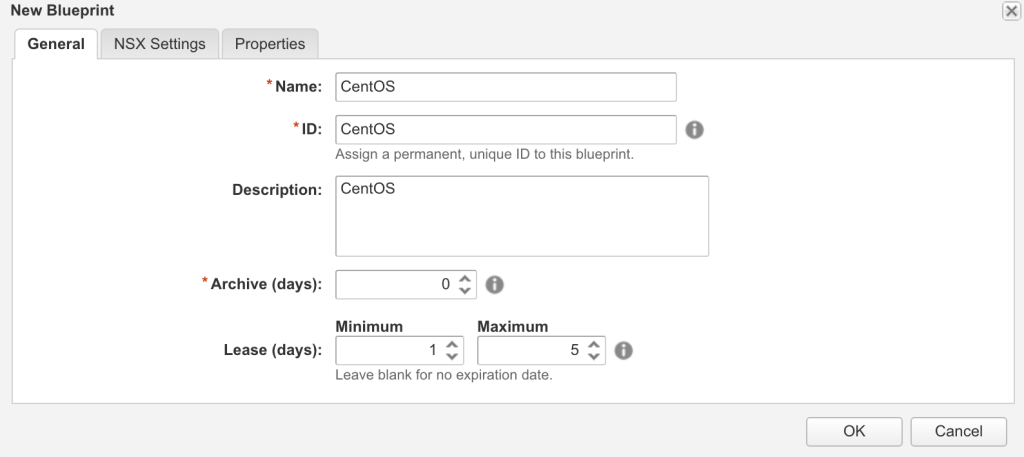This screenshot has width=1024, height=457.
Task: Decrease the Archive days value
Action: point(464,291)
